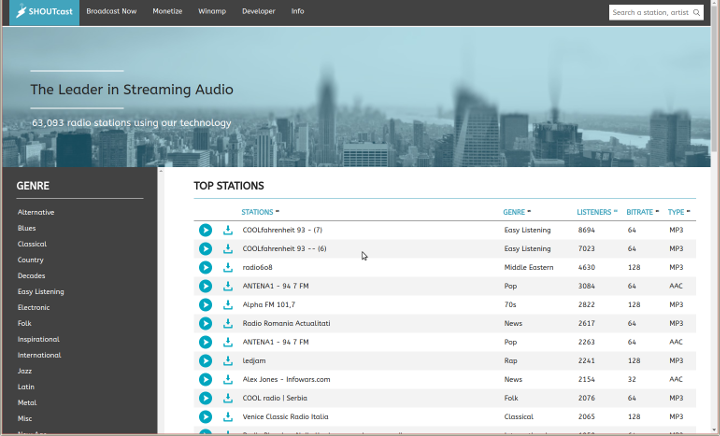Download COOLfahrenheit 93 -- (6) playlist
The image size is (720, 436).
[228, 249]
